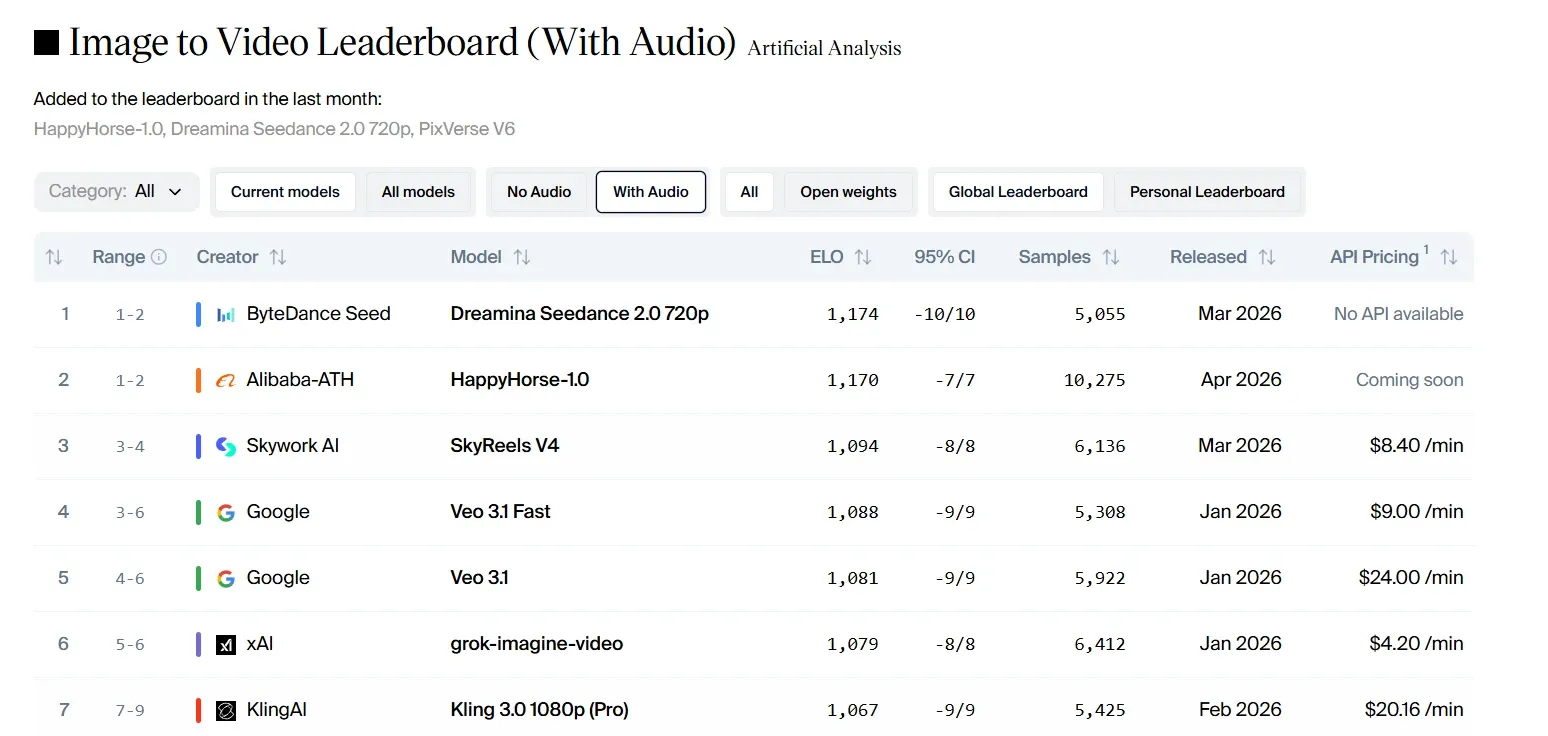Click the Feb 2026 release date
This screenshot has height=736, width=1548.
(1240, 710)
